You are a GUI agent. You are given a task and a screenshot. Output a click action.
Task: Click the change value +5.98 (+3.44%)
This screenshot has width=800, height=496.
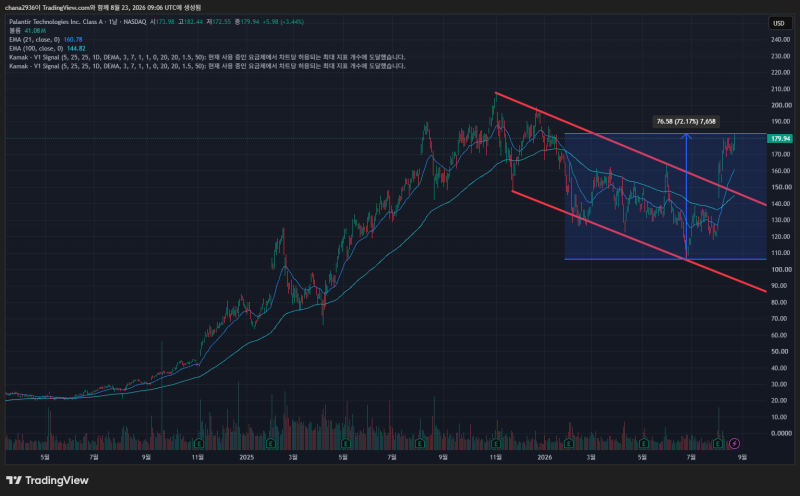pos(283,22)
